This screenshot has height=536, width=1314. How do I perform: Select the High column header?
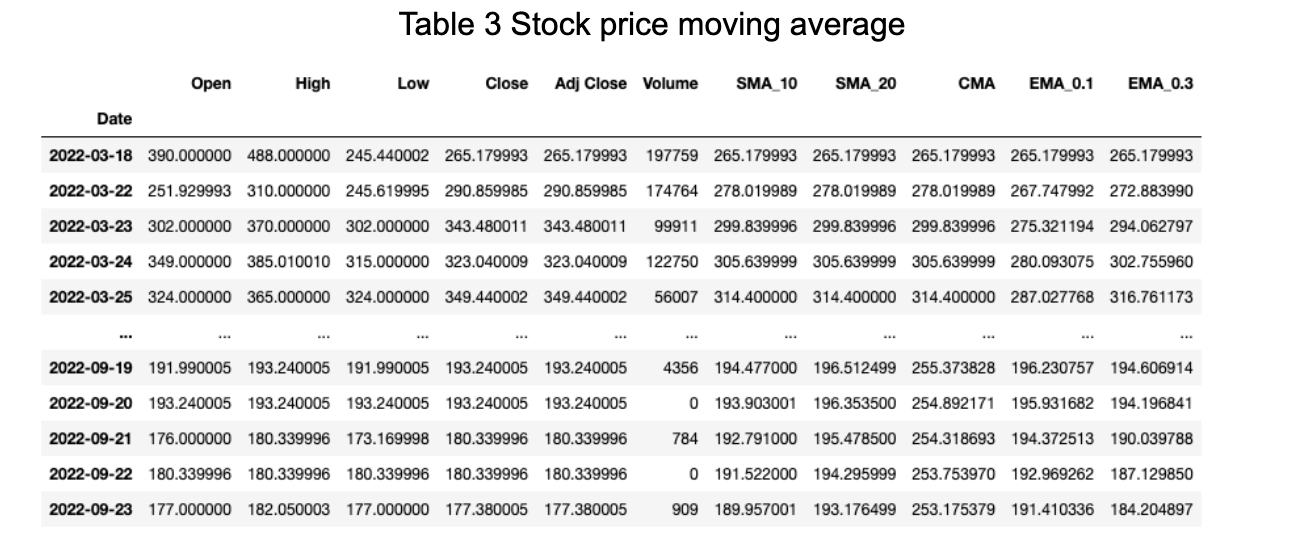coord(313,84)
